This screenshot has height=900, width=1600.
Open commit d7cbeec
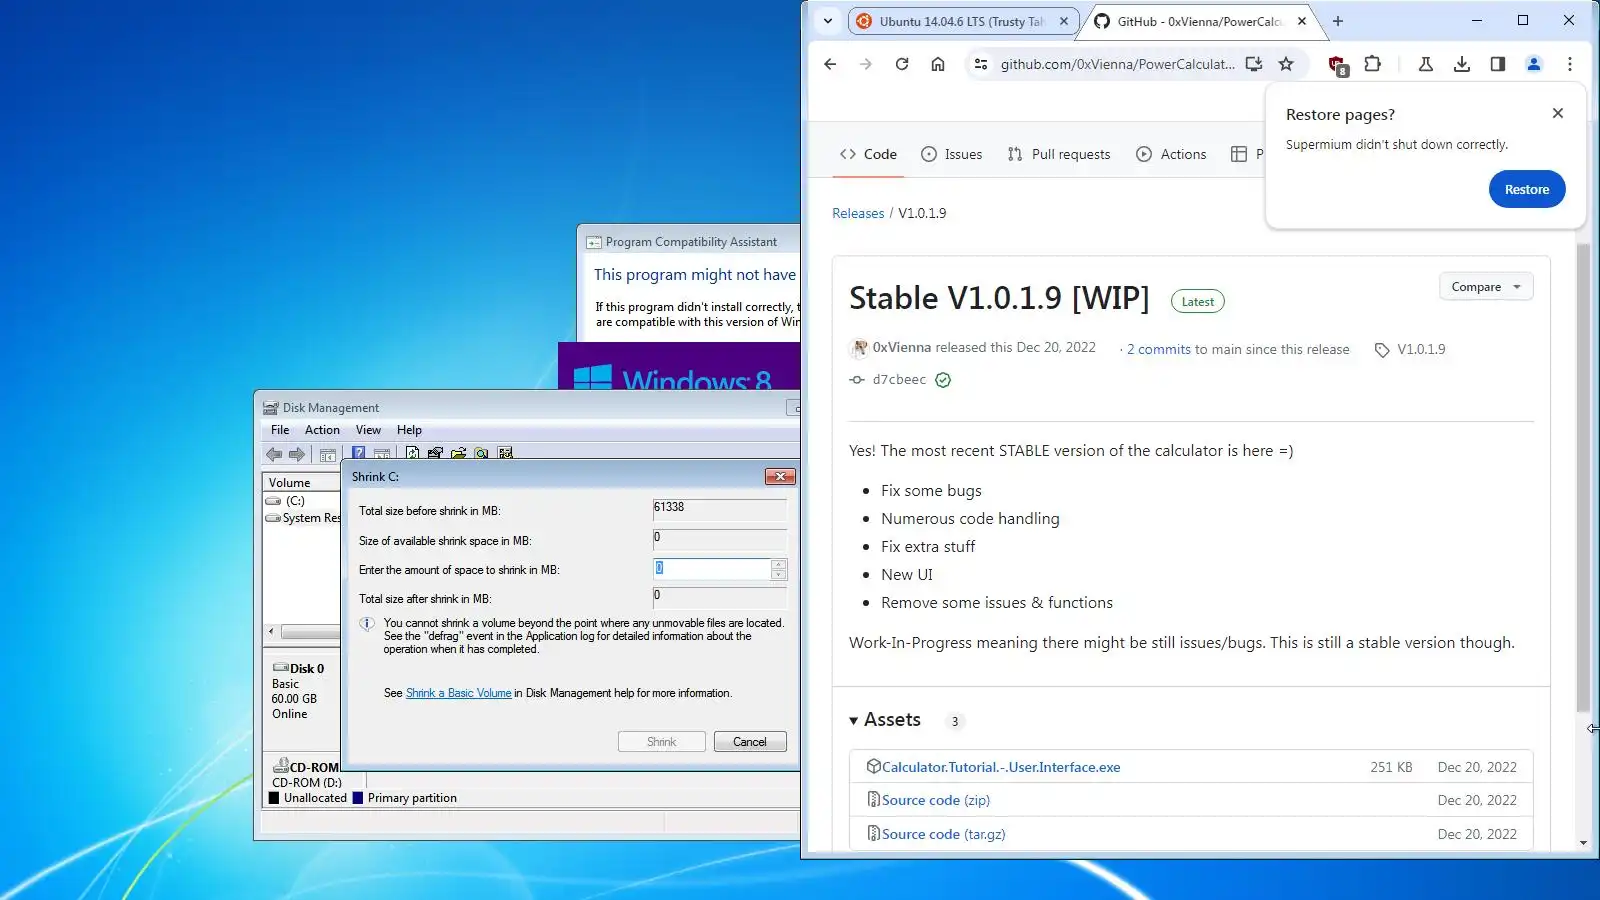click(899, 380)
